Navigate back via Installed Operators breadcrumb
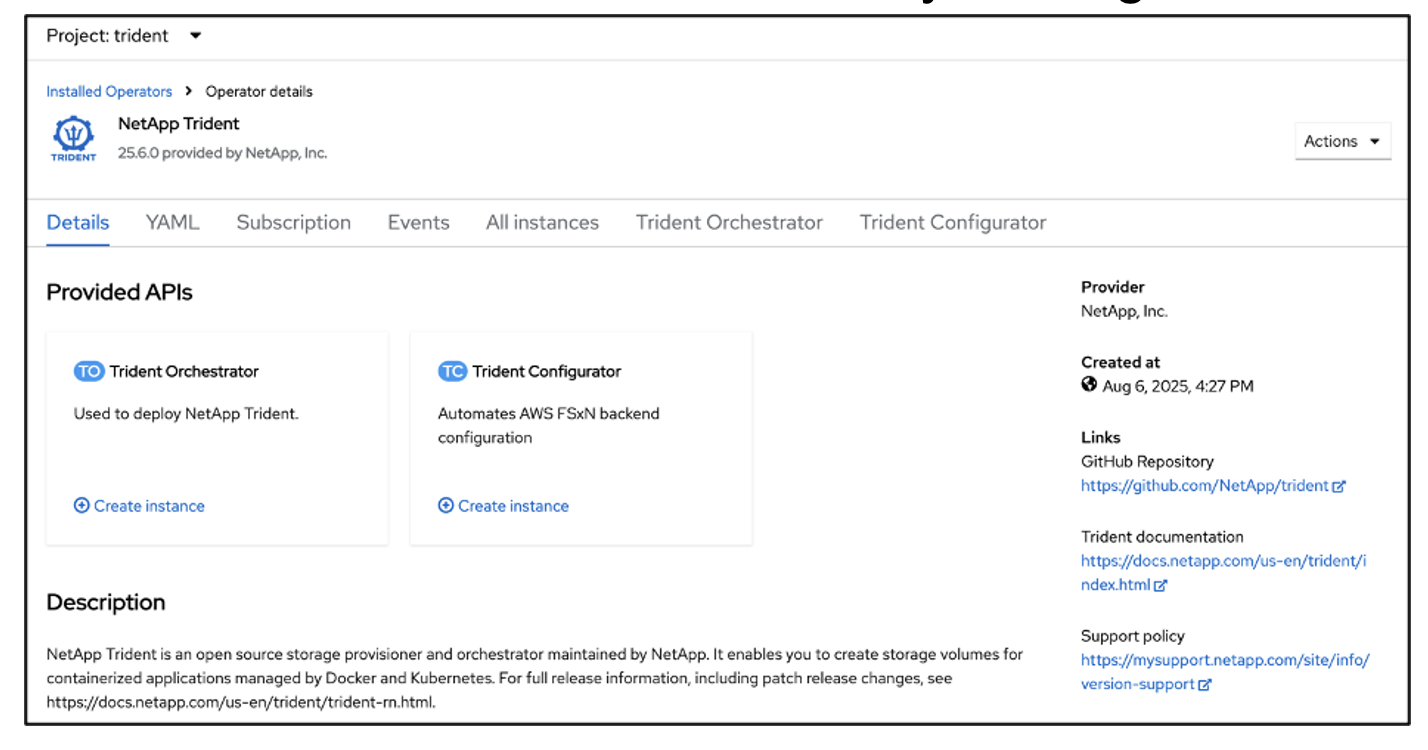This screenshot has width=1428, height=750. pyautogui.click(x=109, y=91)
